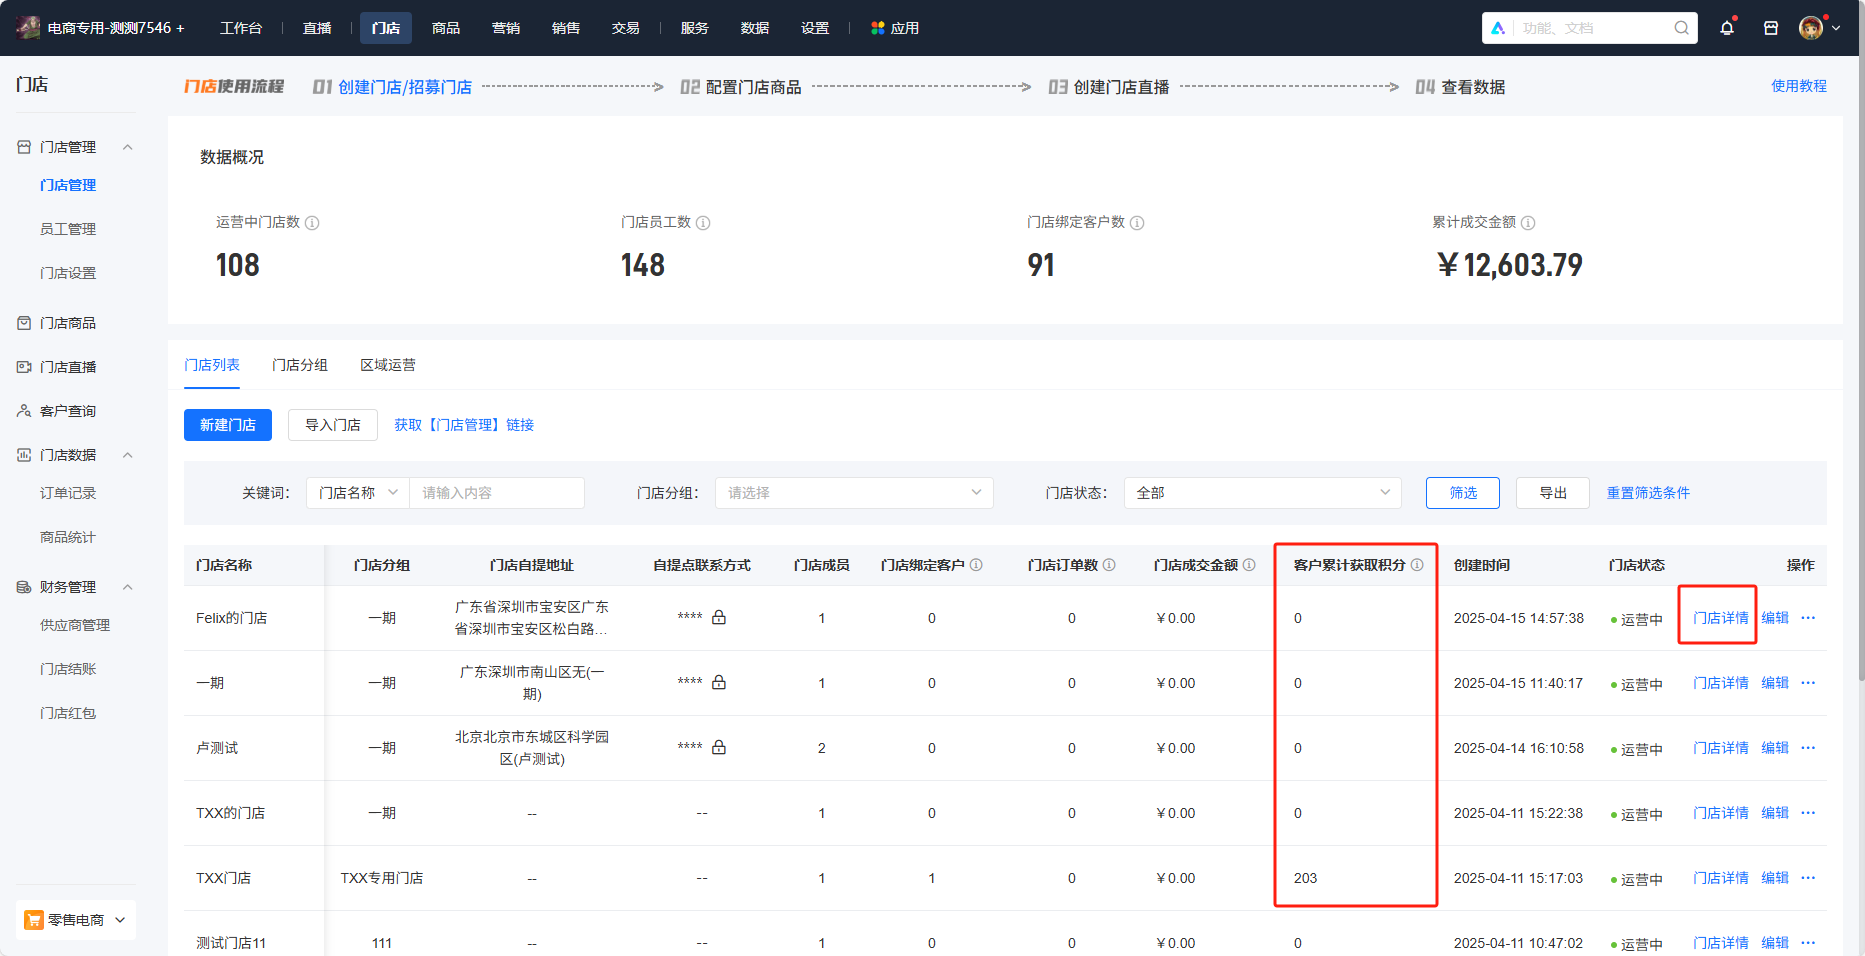Reveal contact info lock for 卢测试 row
This screenshot has width=1865, height=956.
tap(719, 747)
